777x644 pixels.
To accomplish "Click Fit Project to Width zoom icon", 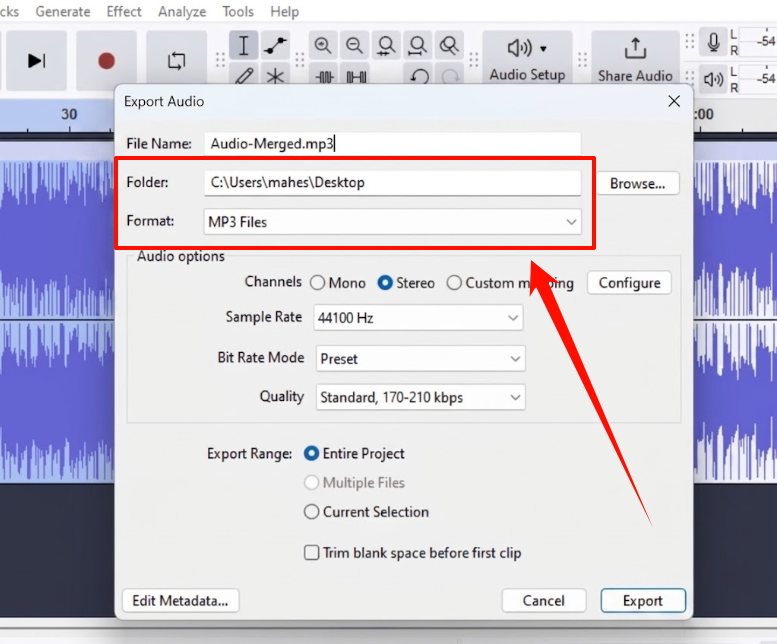I will [418, 46].
